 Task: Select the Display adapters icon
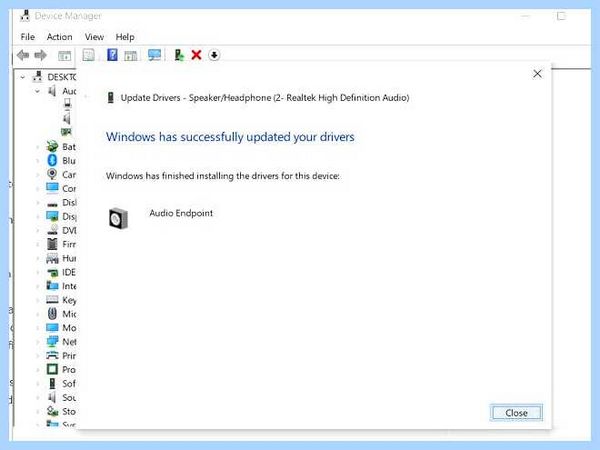coord(52,216)
